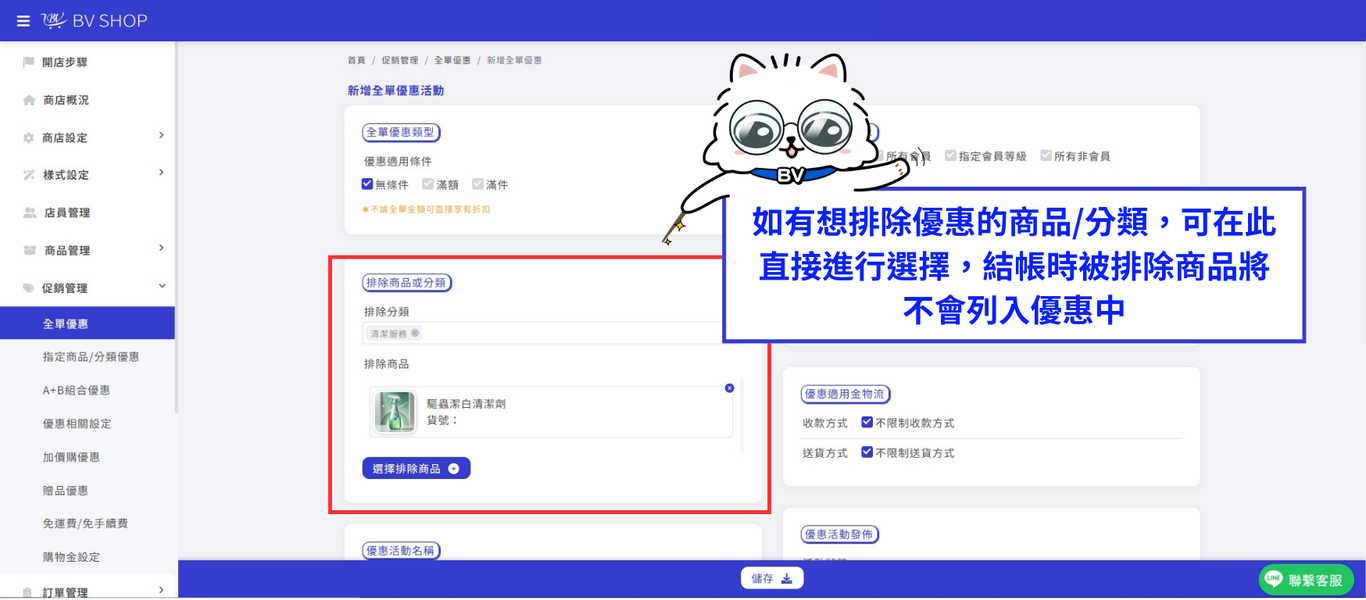Go to 贈品優惠 in the sidebar
The width and height of the screenshot is (1366, 600).
(65, 491)
